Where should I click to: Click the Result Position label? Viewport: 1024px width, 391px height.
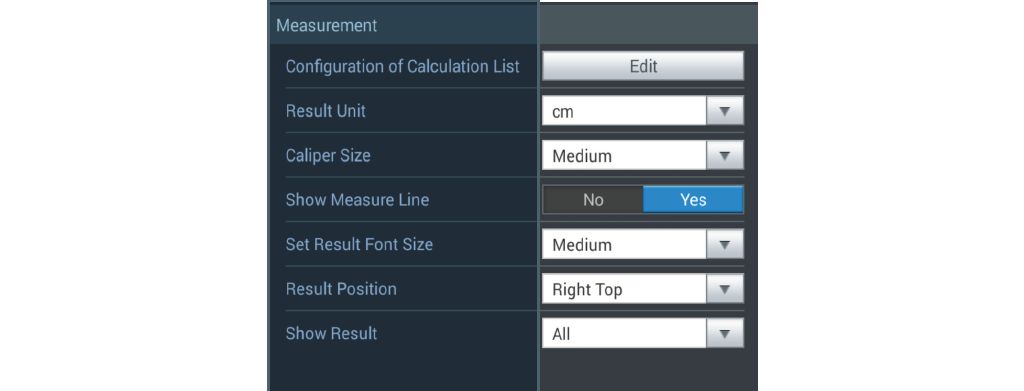(341, 289)
